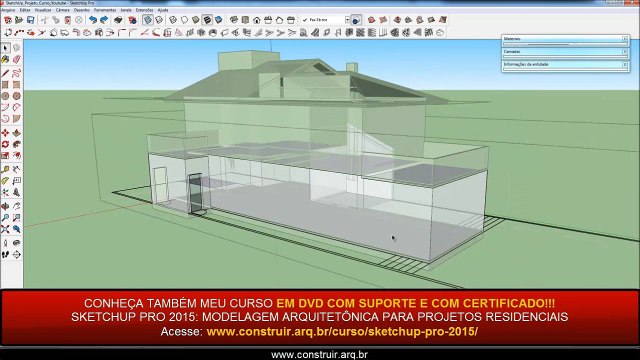Viewport: 640px width, 360px height.
Task: Select the Push/Pull tool
Action: [x=16, y=133]
